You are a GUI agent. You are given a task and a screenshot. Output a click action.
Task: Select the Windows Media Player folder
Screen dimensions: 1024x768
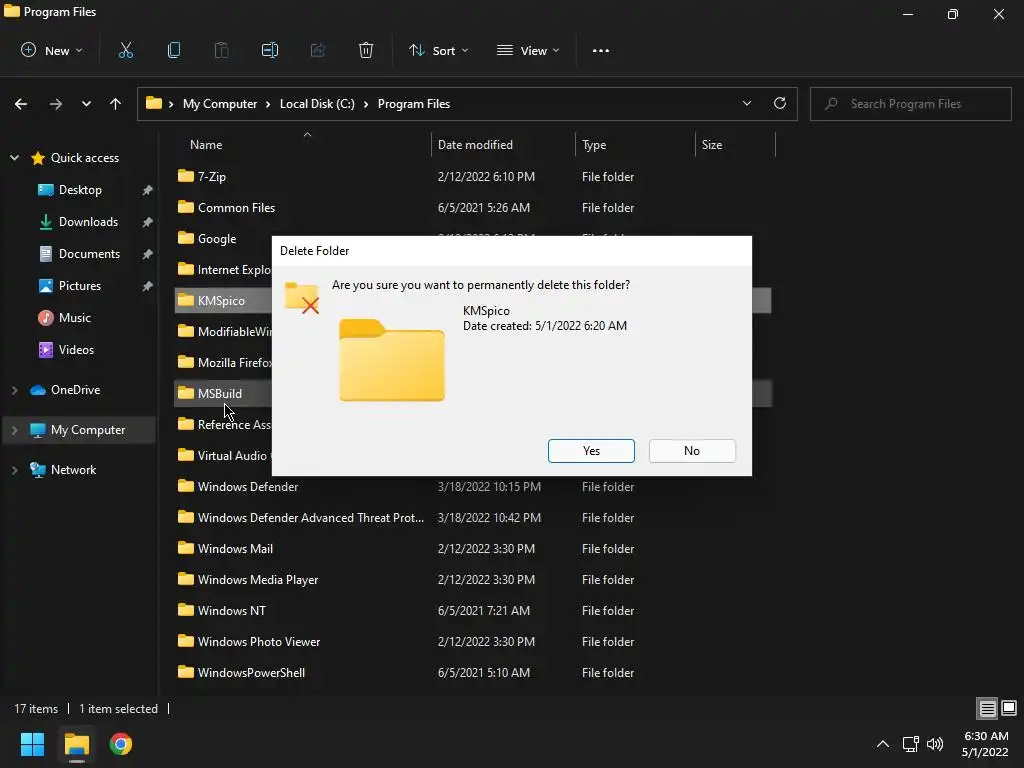pos(257,579)
